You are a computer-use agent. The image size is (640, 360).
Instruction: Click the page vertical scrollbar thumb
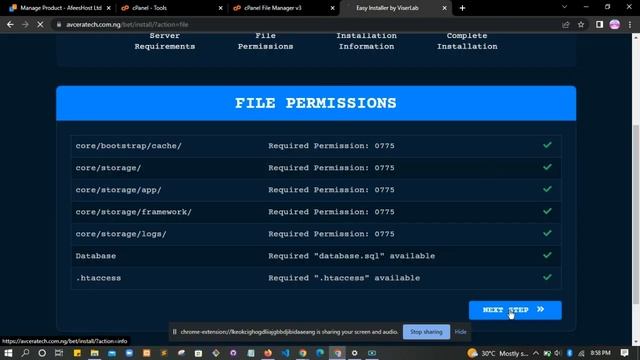(x=636, y=214)
